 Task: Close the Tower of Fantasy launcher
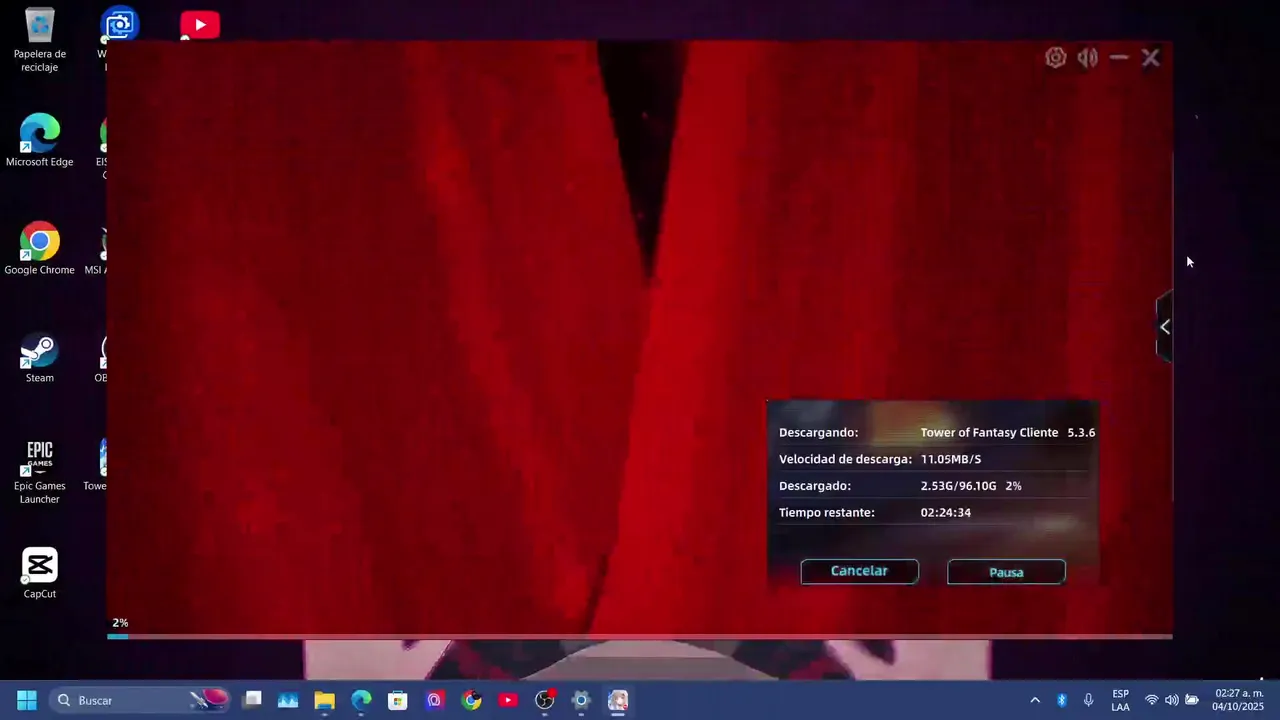1150,58
